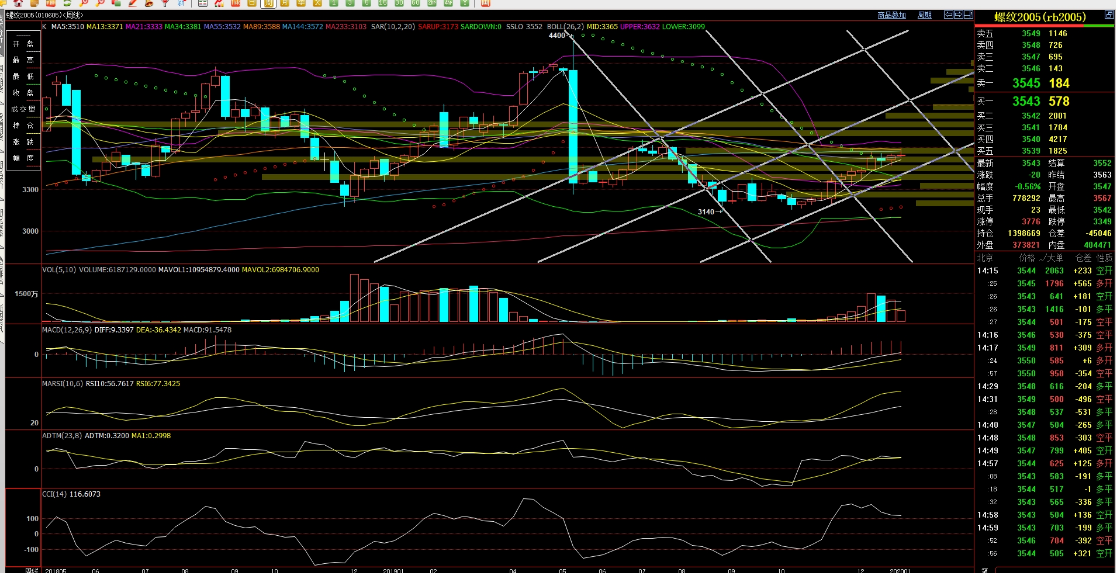Click the 14:29 tick trade row
This screenshot has height=573, width=1116.
click(1045, 387)
